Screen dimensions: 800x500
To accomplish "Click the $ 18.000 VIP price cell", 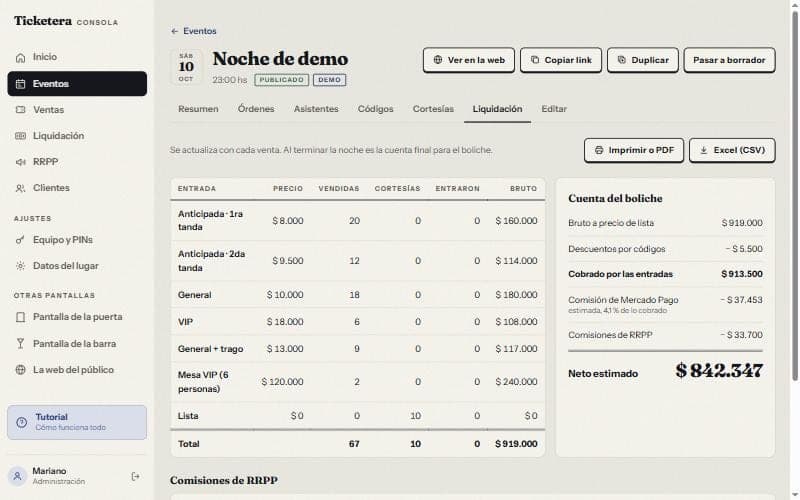I will 285,322.
